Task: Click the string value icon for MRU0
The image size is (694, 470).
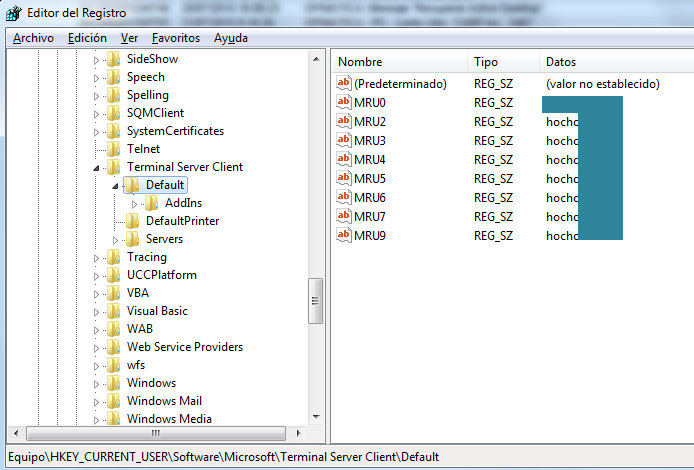Action: click(x=344, y=102)
